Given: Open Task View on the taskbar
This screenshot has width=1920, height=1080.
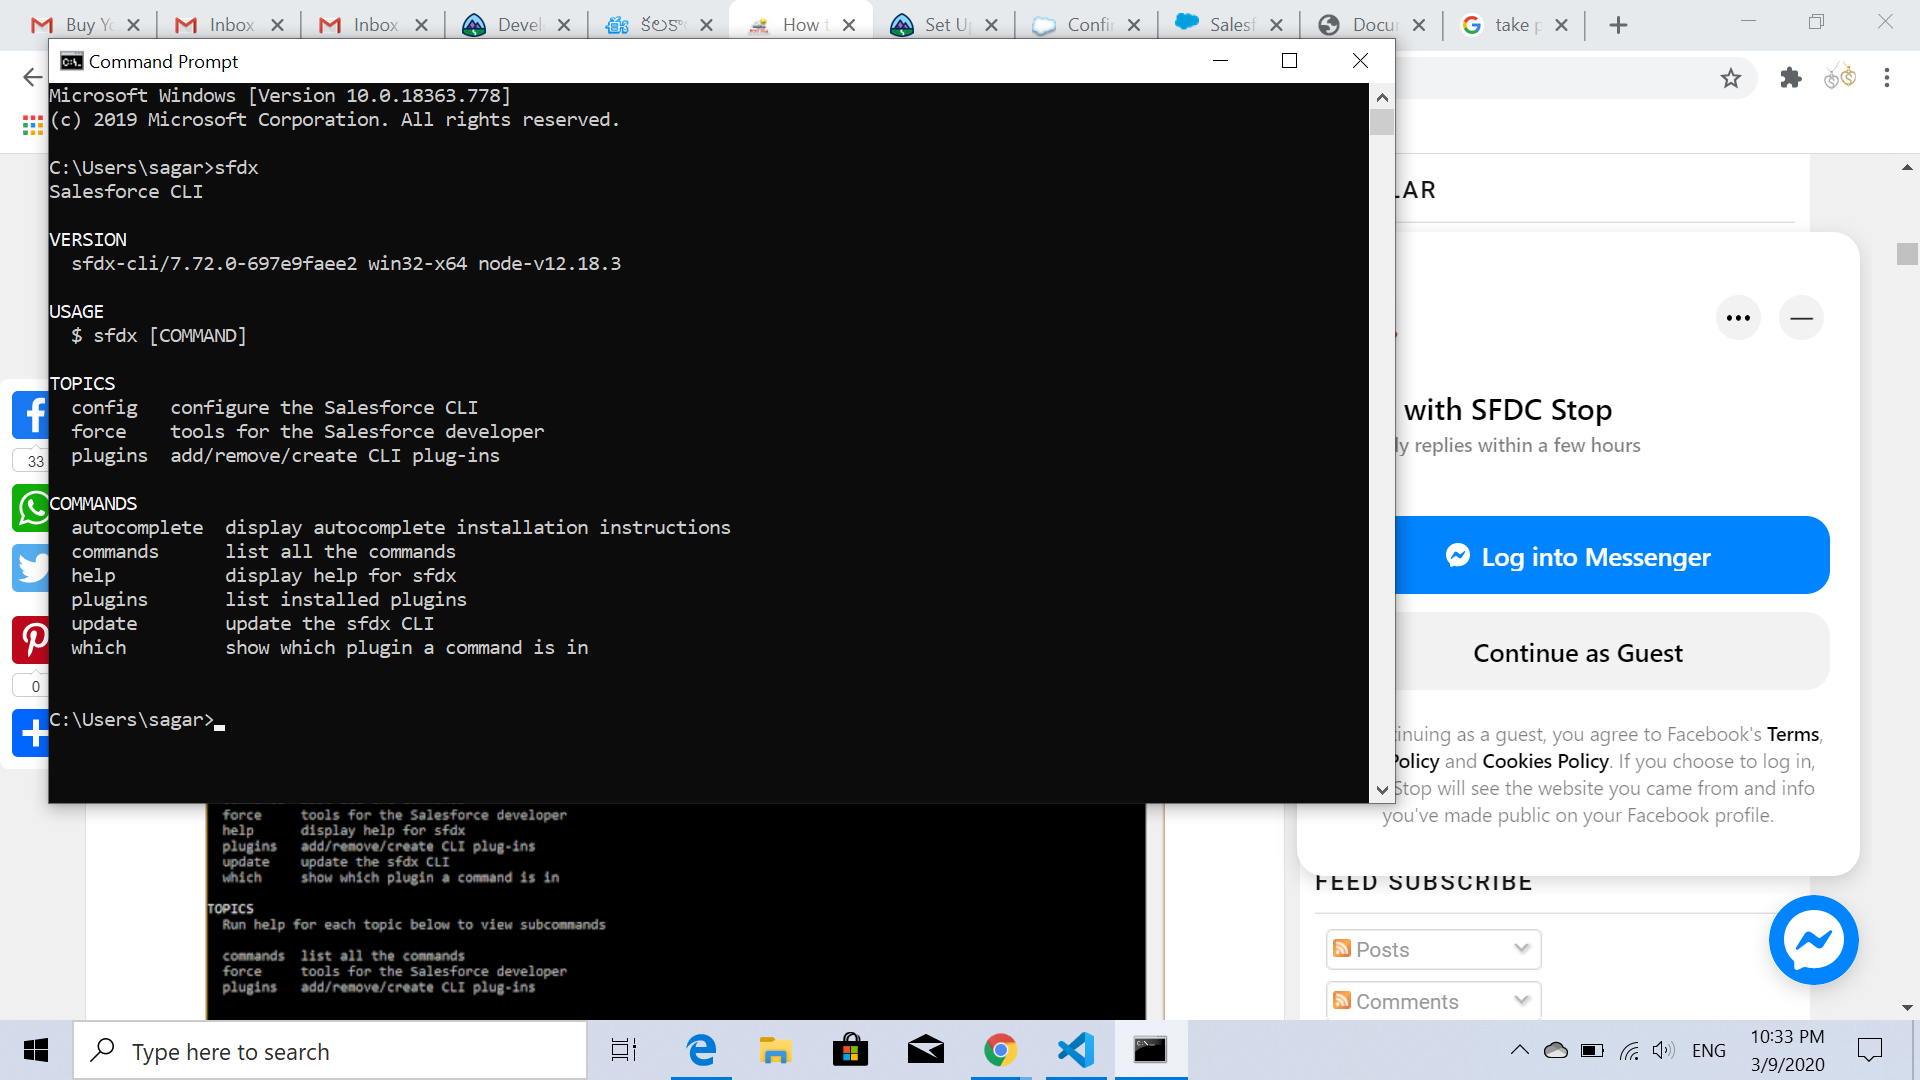Looking at the screenshot, I should click(623, 1050).
